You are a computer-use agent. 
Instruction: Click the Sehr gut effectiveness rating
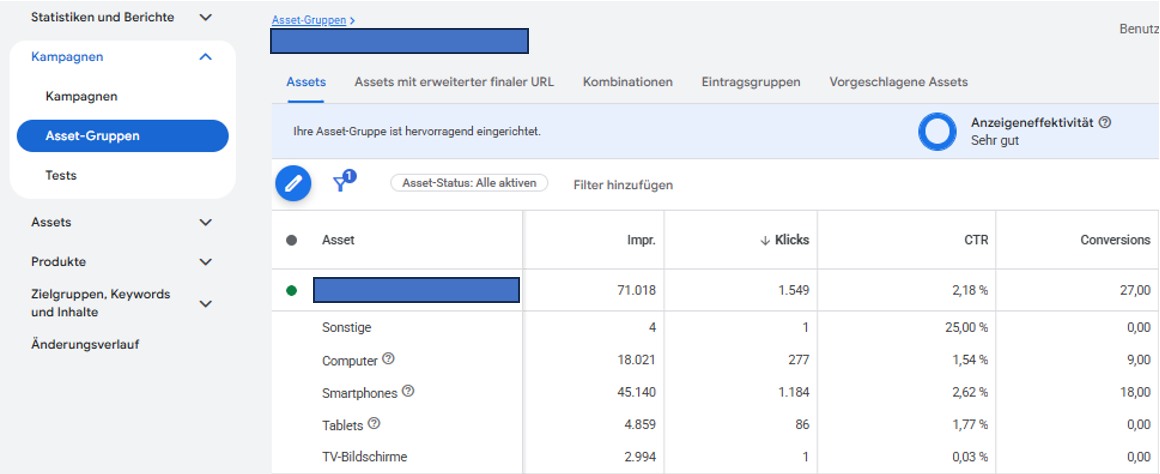[994, 140]
